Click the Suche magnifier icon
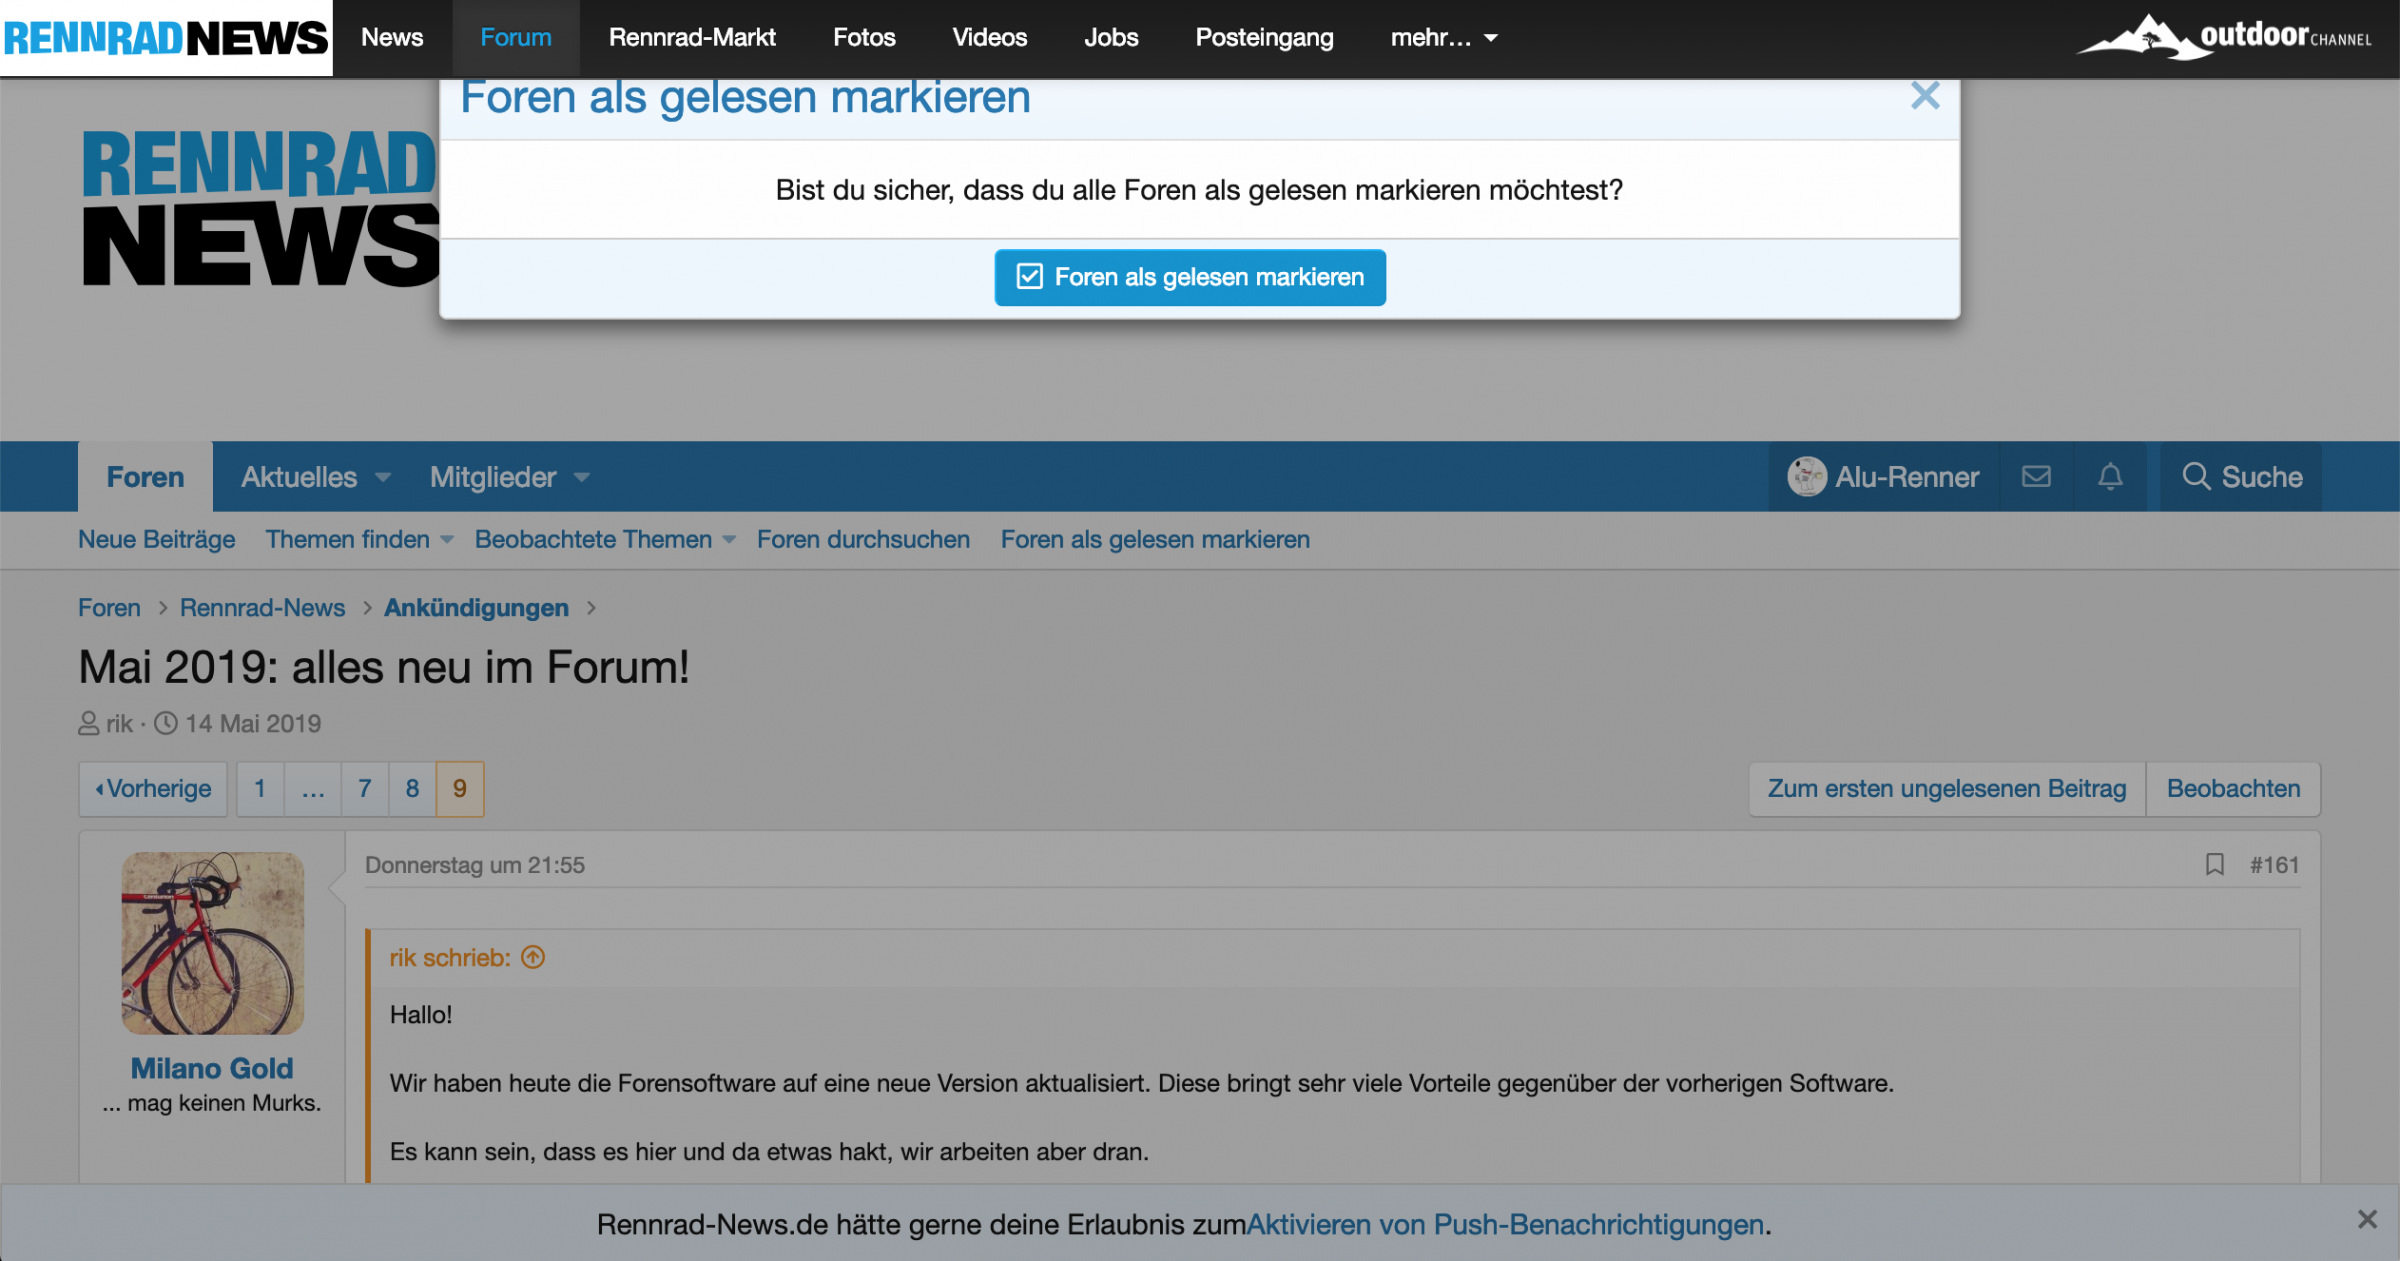 (2196, 477)
